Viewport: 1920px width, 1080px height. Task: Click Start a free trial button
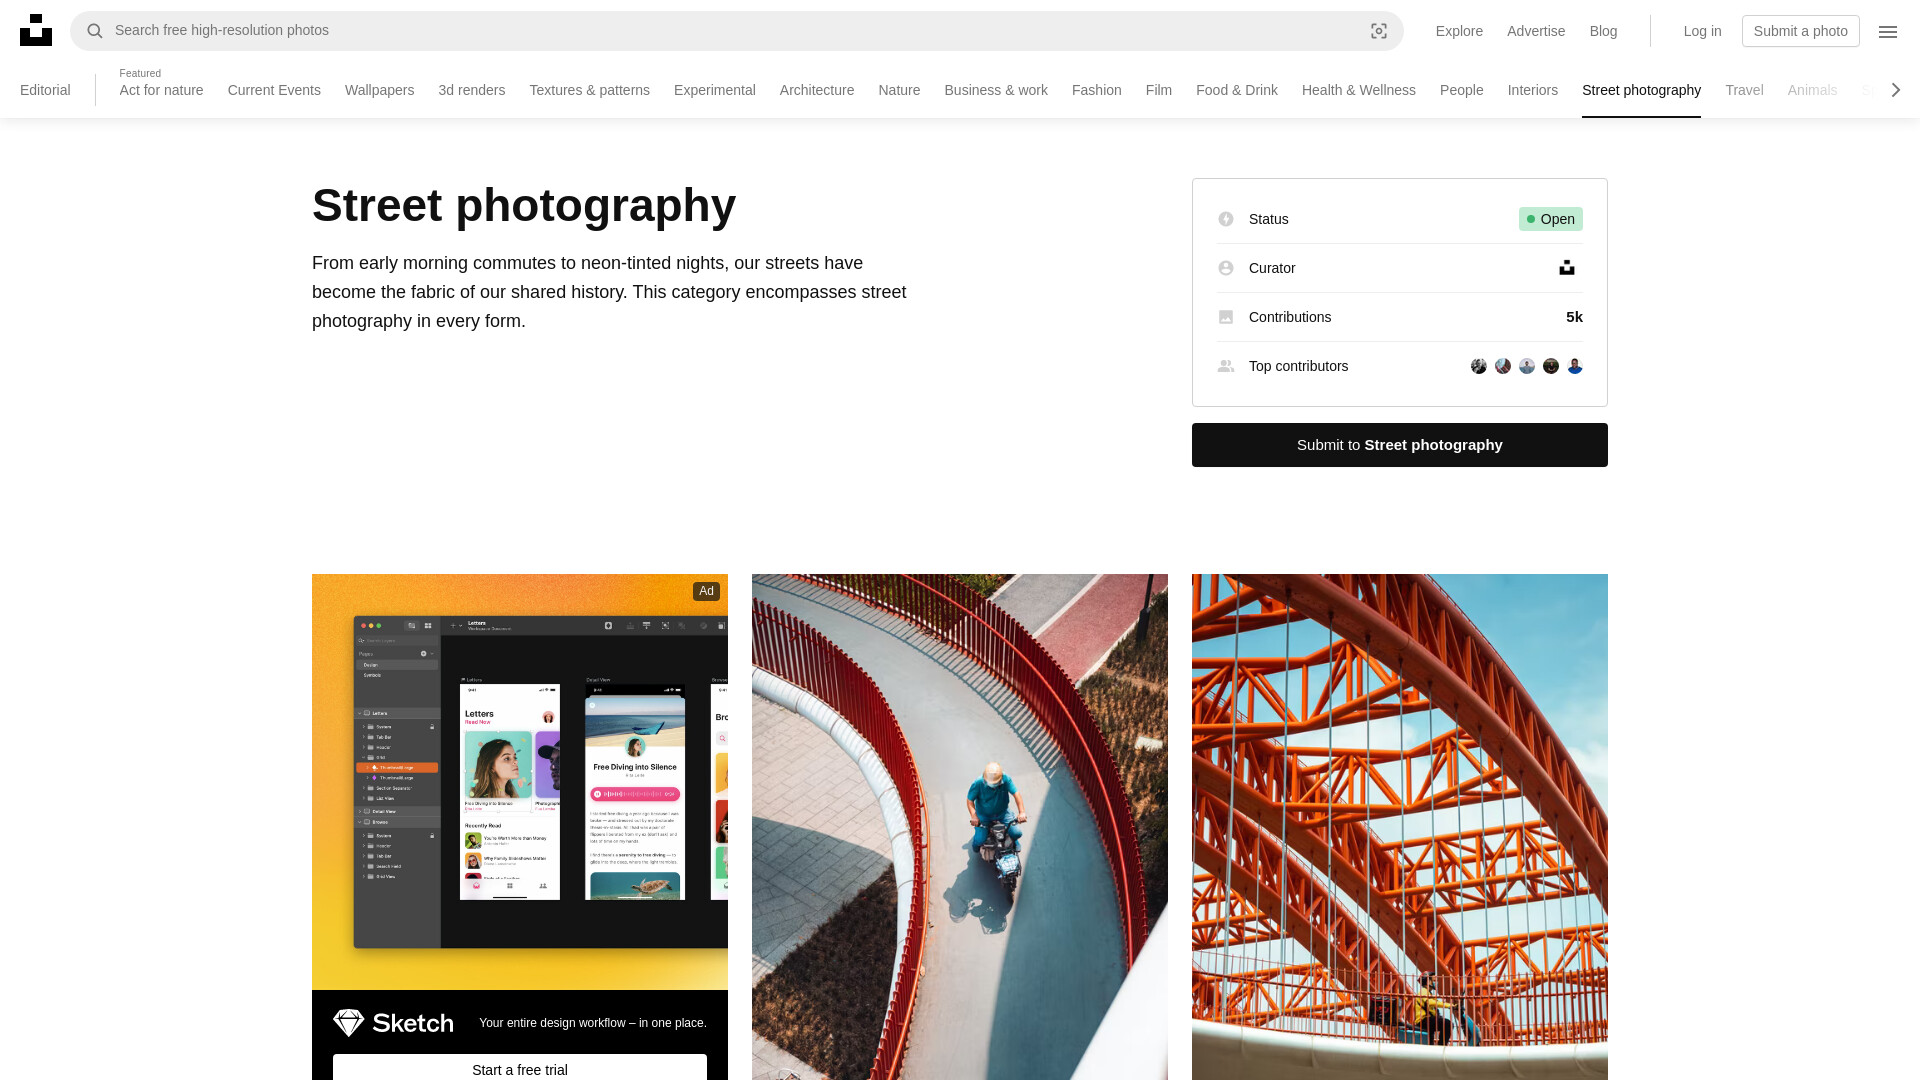click(519, 1067)
